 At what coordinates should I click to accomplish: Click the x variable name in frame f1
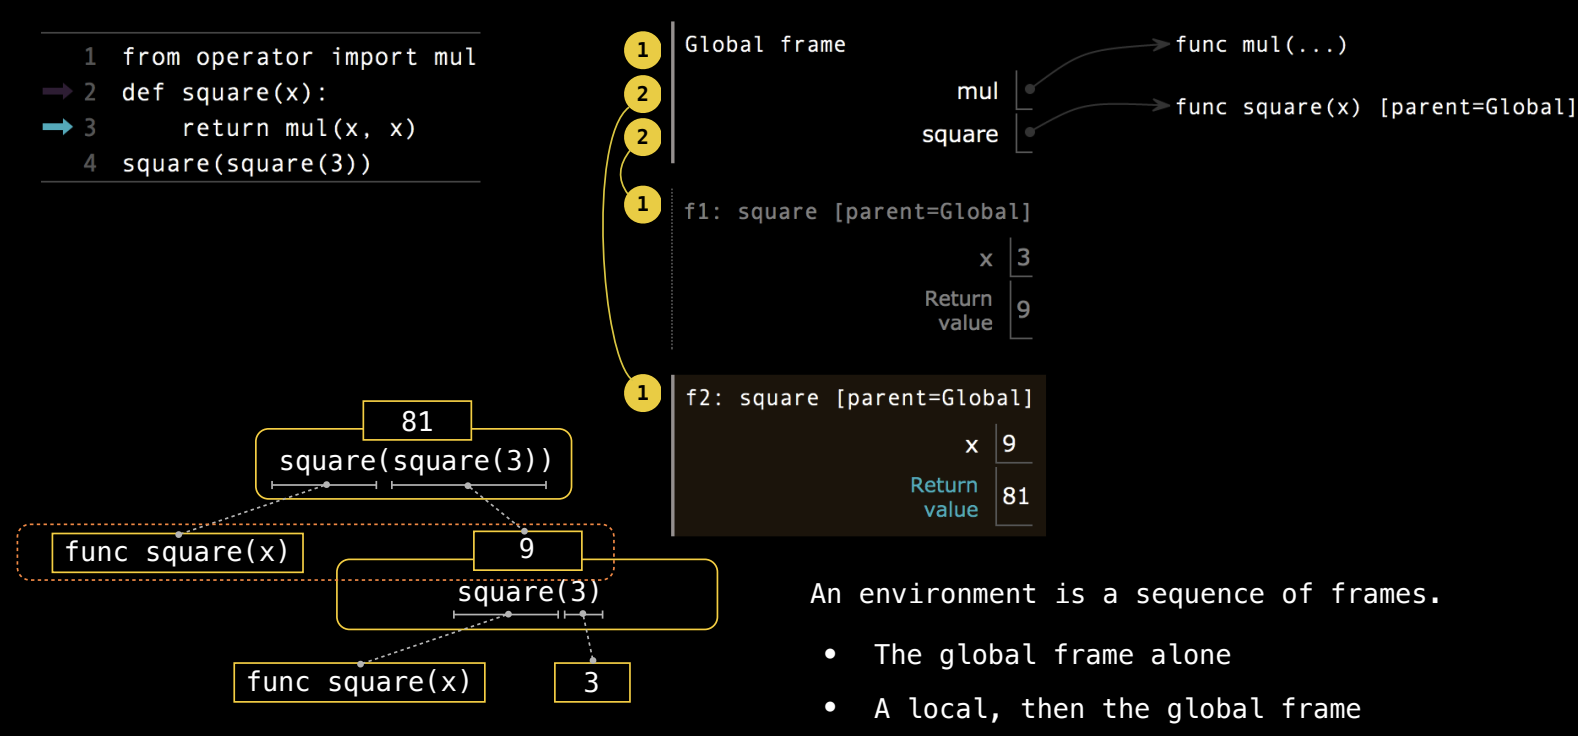pos(986,260)
